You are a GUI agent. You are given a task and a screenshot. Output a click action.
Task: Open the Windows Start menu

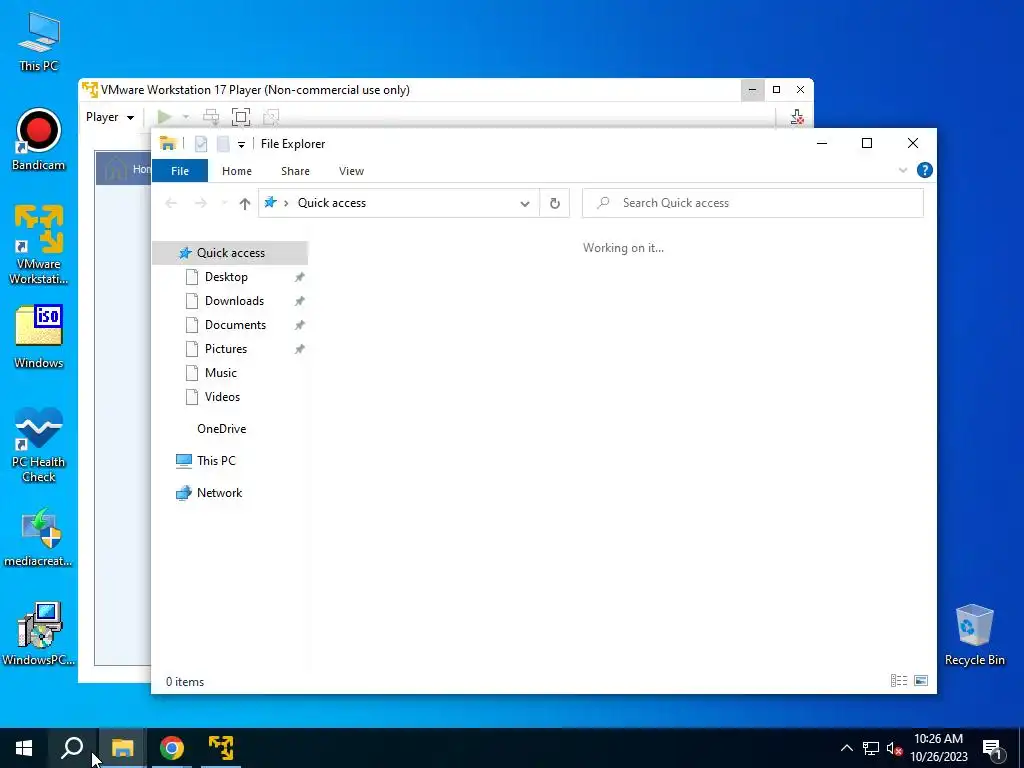tap(24, 748)
